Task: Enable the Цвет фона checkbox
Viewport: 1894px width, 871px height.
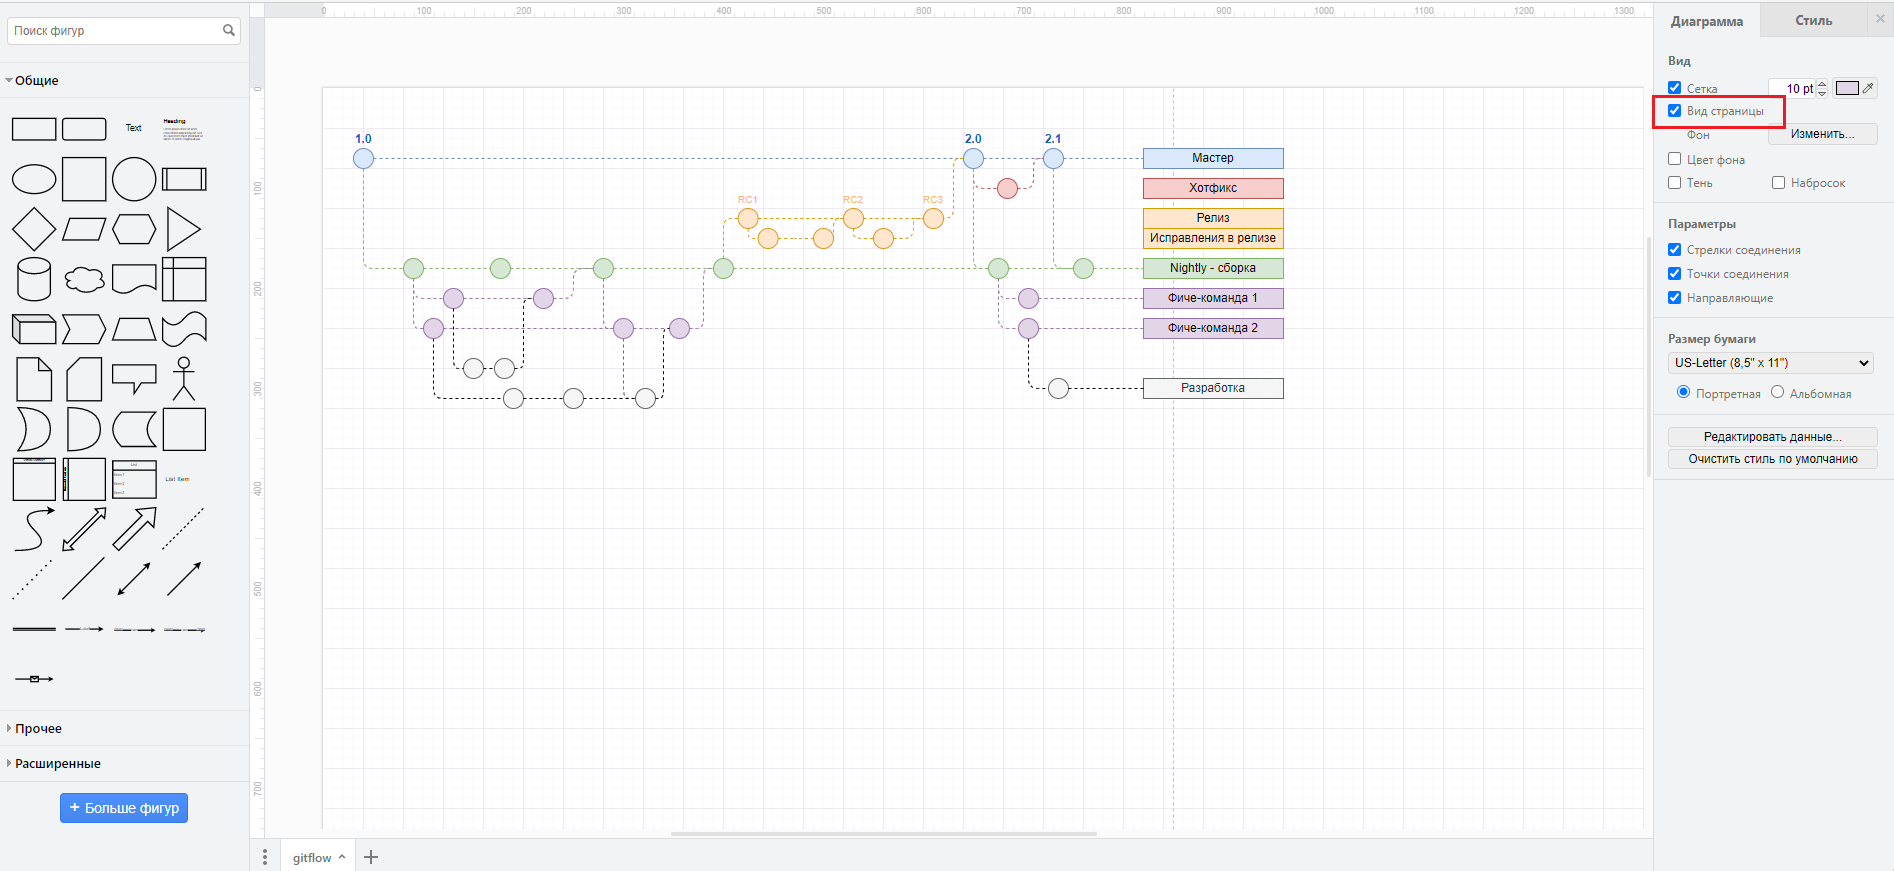Action: coord(1674,159)
